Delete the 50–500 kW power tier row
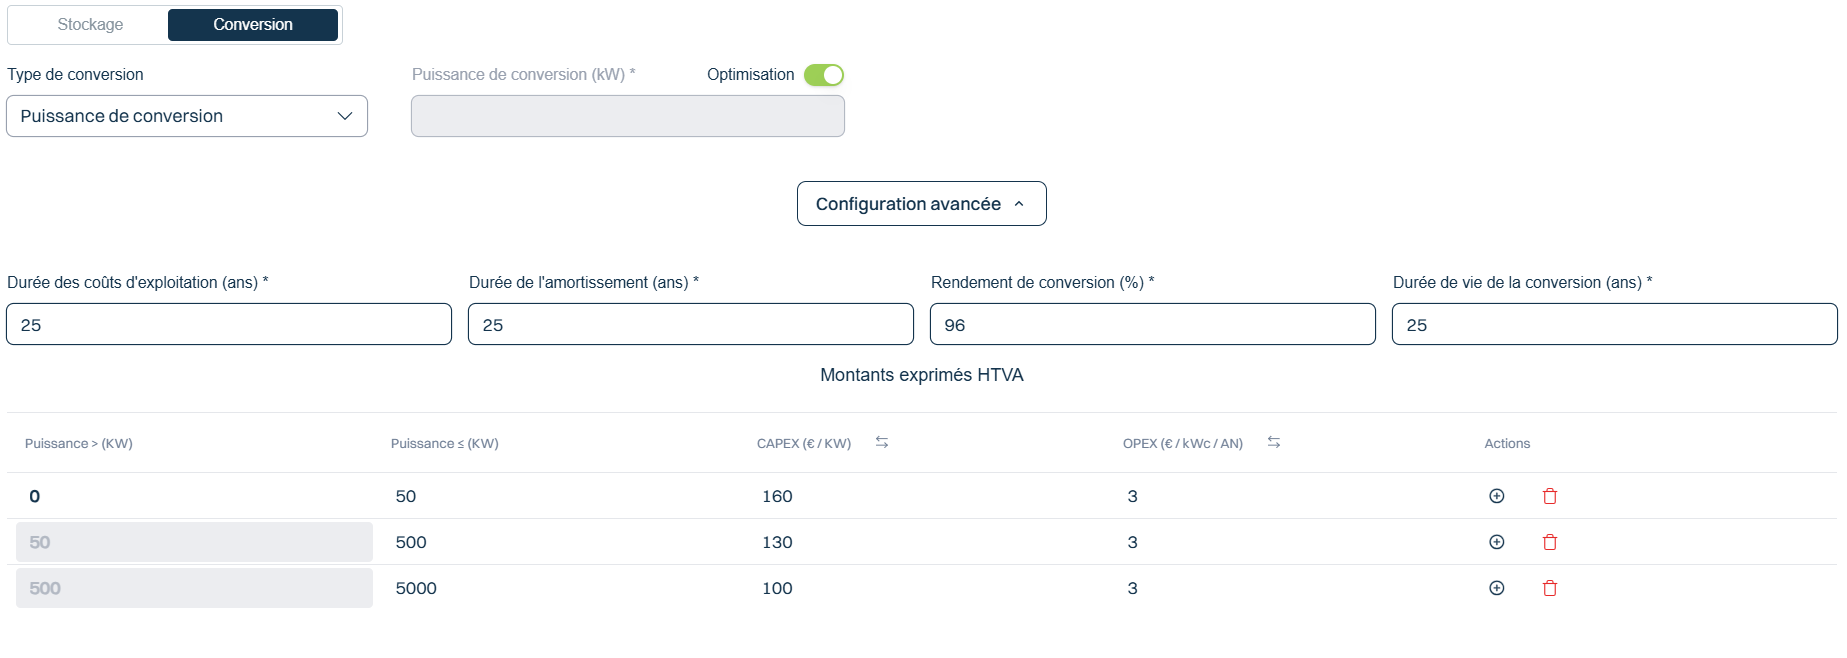Viewport: 1847px width, 658px height. (x=1550, y=542)
